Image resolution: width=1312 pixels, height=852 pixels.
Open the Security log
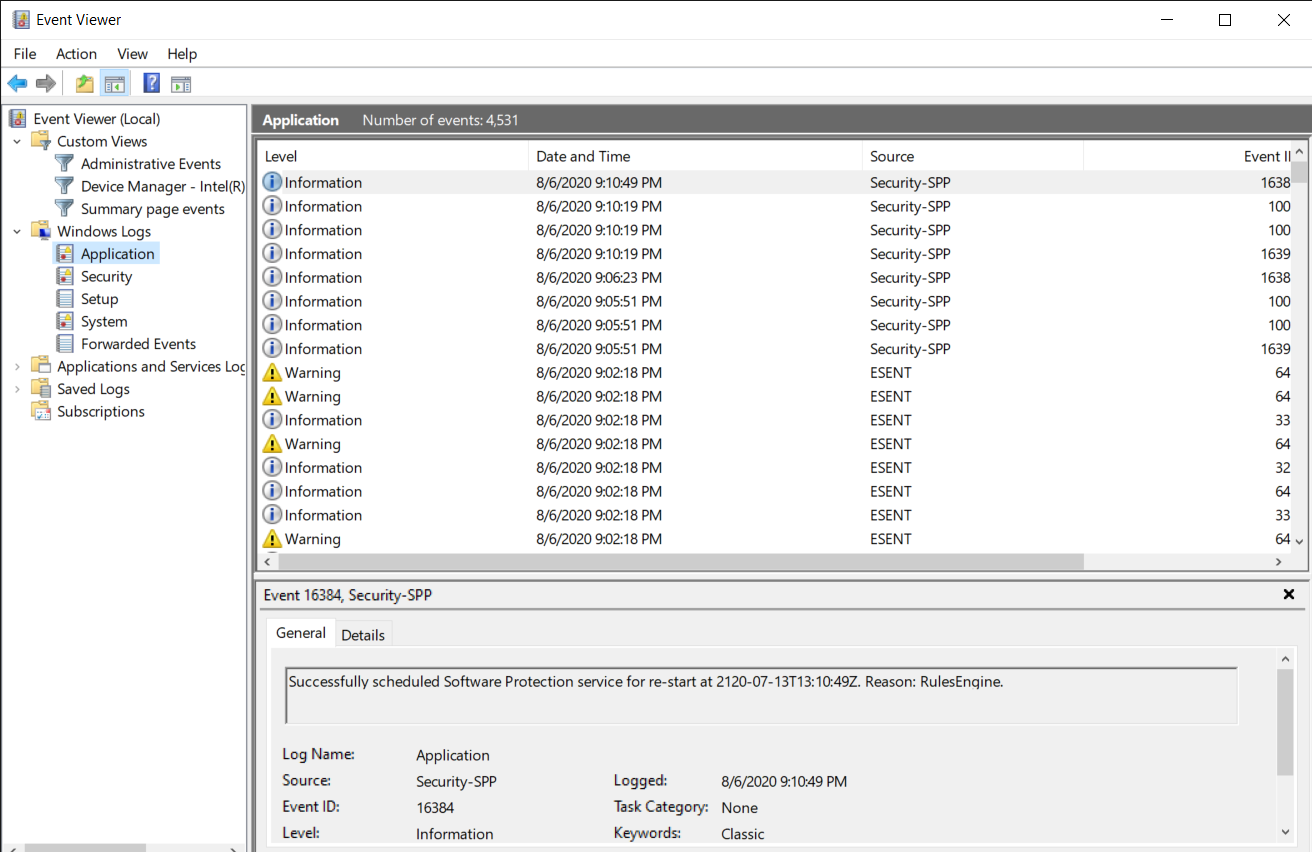tap(106, 277)
